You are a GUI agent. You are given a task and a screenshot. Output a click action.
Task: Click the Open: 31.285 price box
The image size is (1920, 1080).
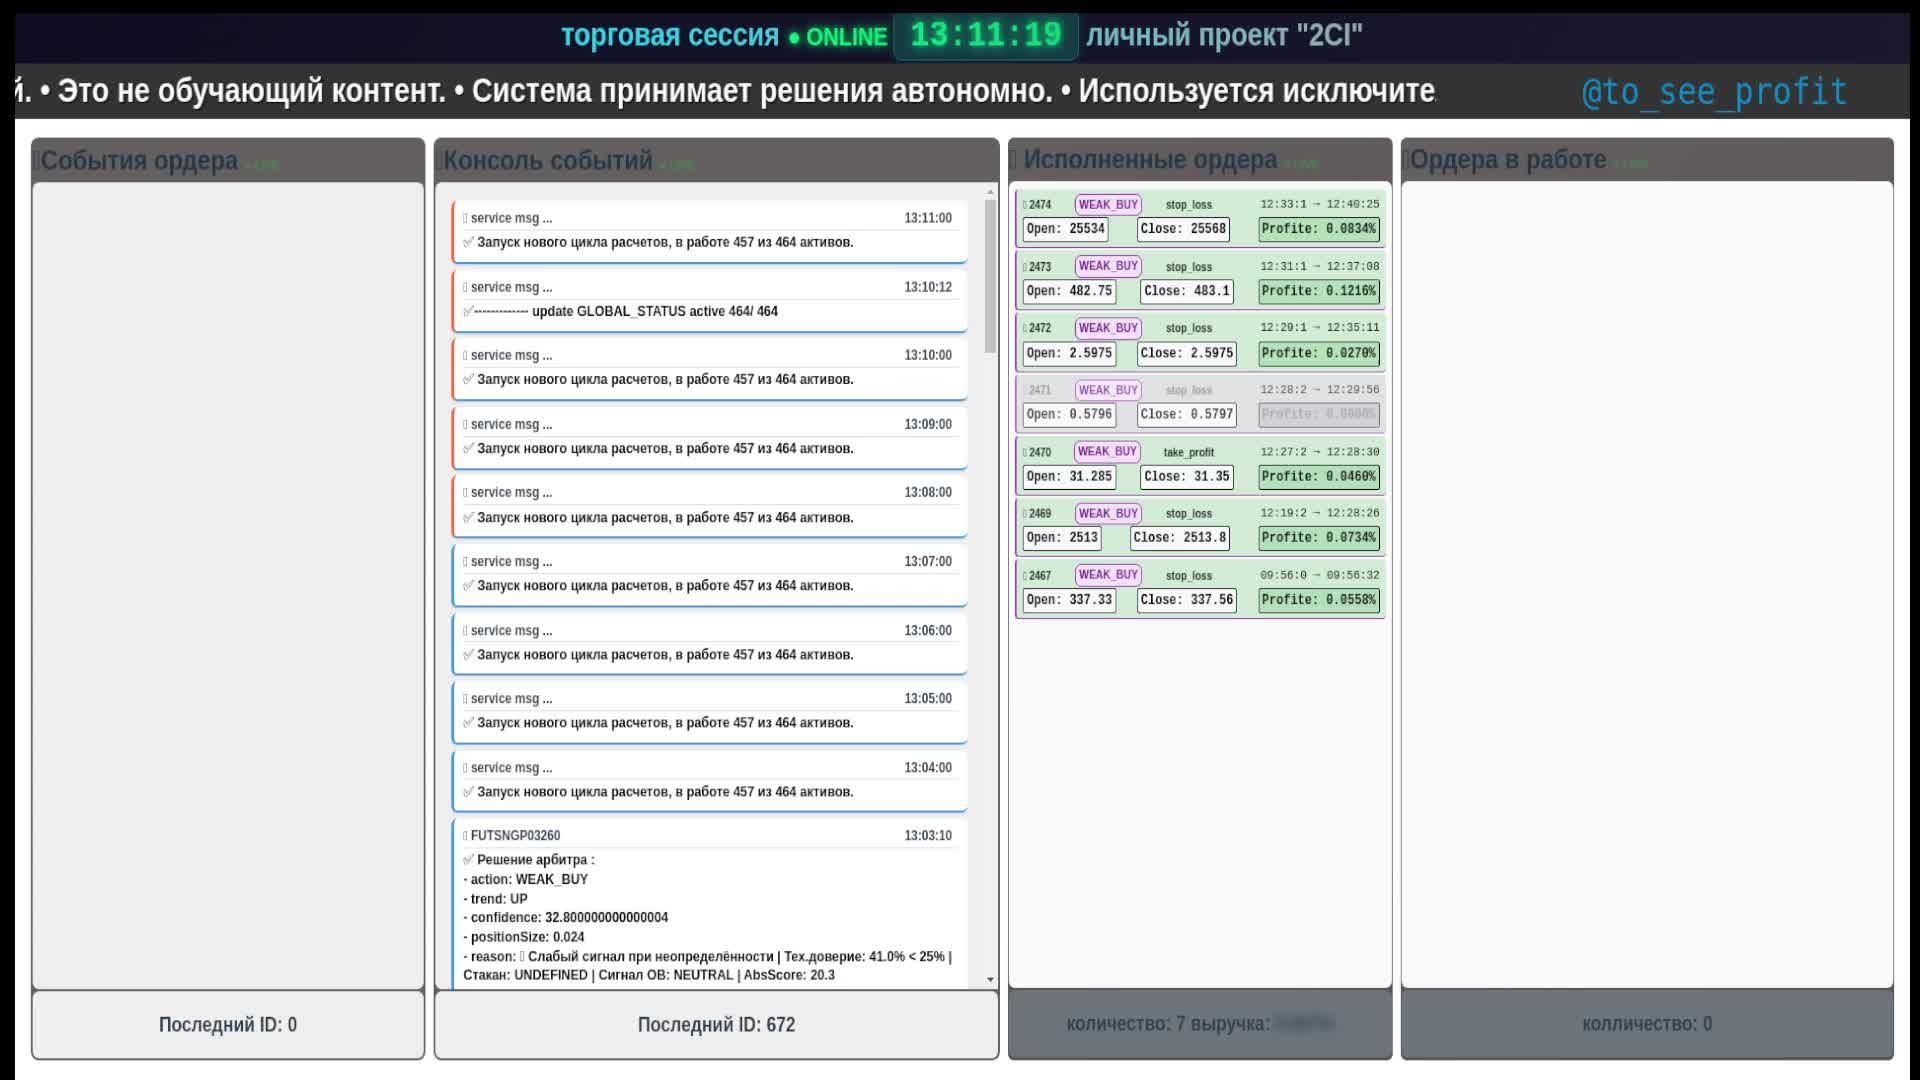tap(1069, 477)
